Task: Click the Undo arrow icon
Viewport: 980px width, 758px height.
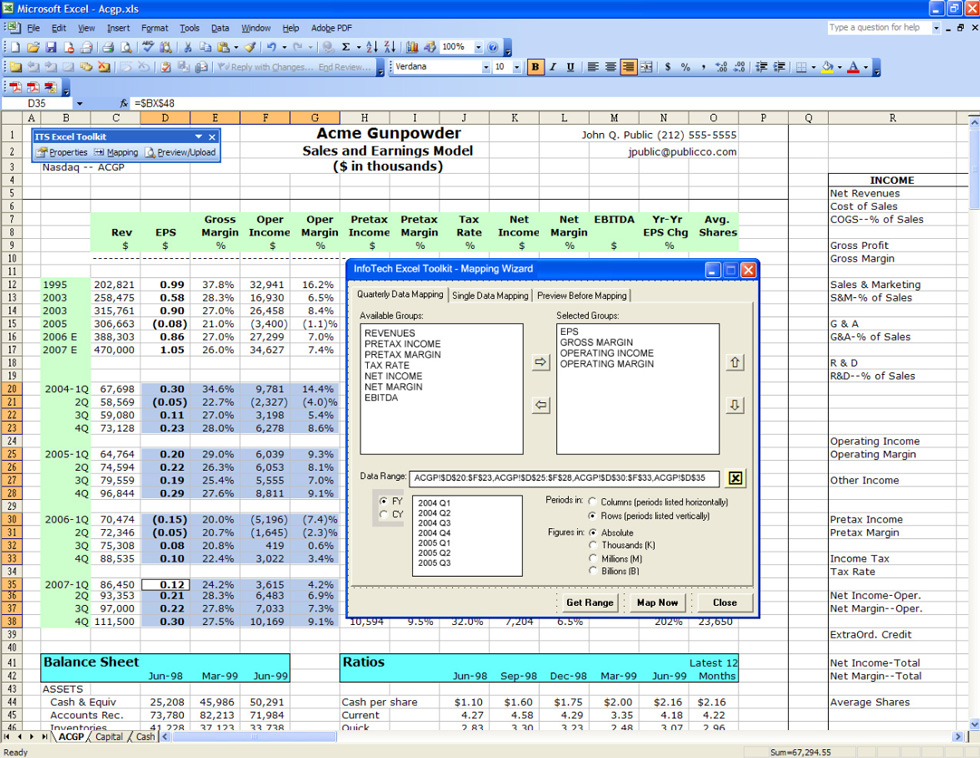Action: click(x=272, y=47)
